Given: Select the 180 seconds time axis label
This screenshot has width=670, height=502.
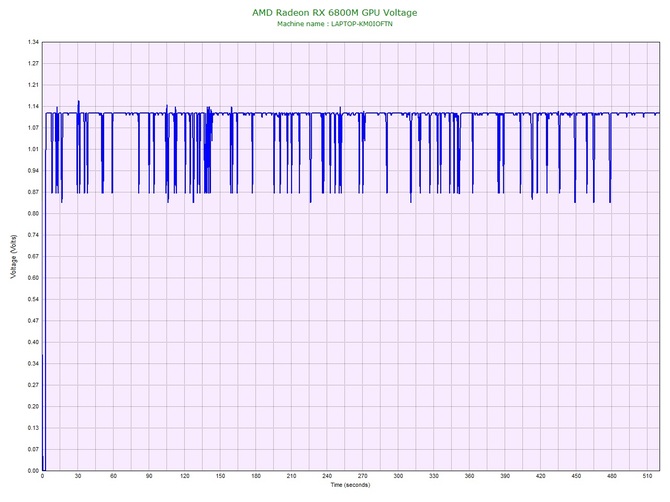Looking at the screenshot, I should [x=256, y=476].
